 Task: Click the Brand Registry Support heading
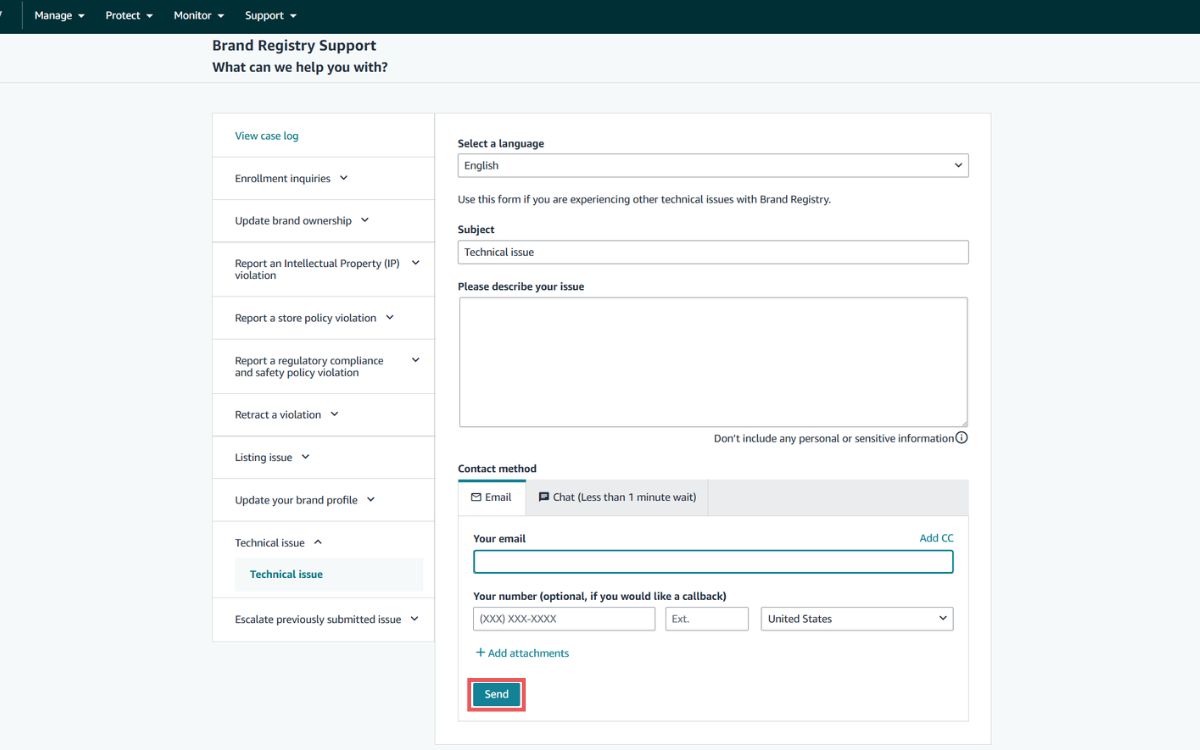click(x=294, y=46)
